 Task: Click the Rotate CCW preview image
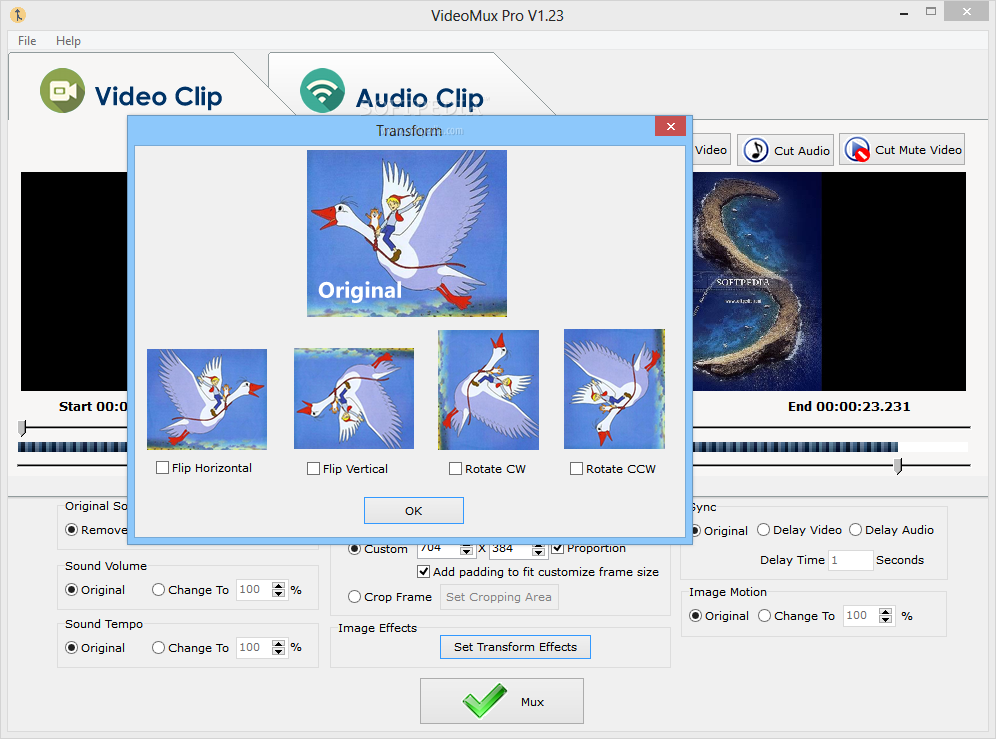pos(614,388)
